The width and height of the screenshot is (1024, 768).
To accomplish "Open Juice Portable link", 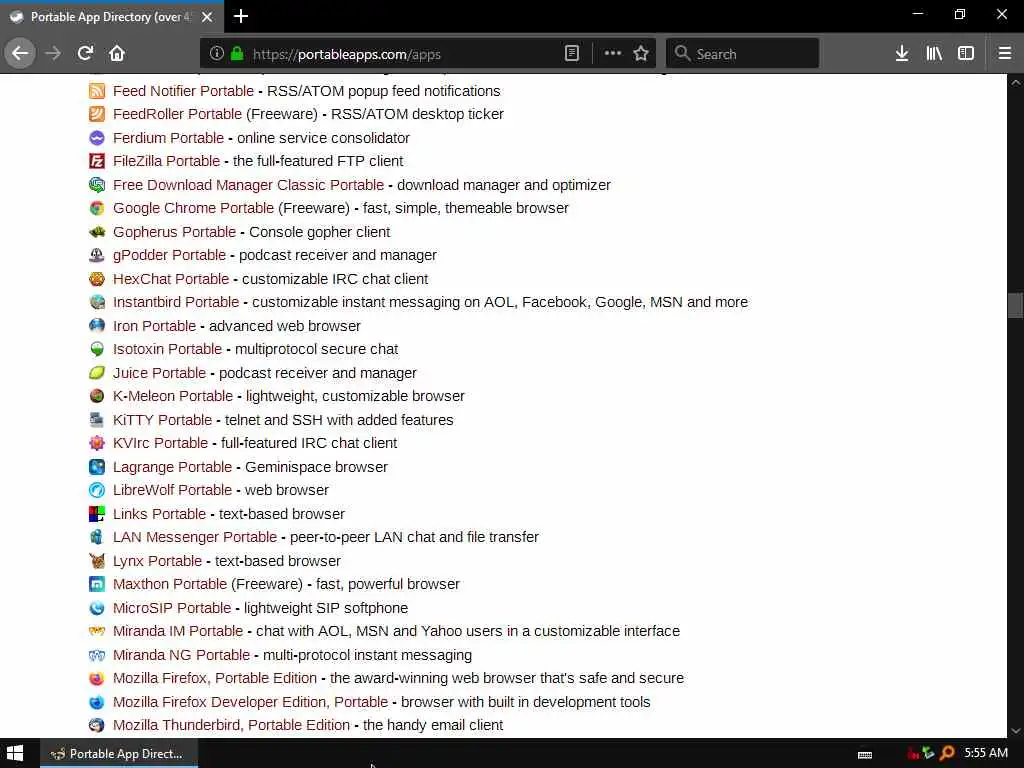I will [x=159, y=373].
